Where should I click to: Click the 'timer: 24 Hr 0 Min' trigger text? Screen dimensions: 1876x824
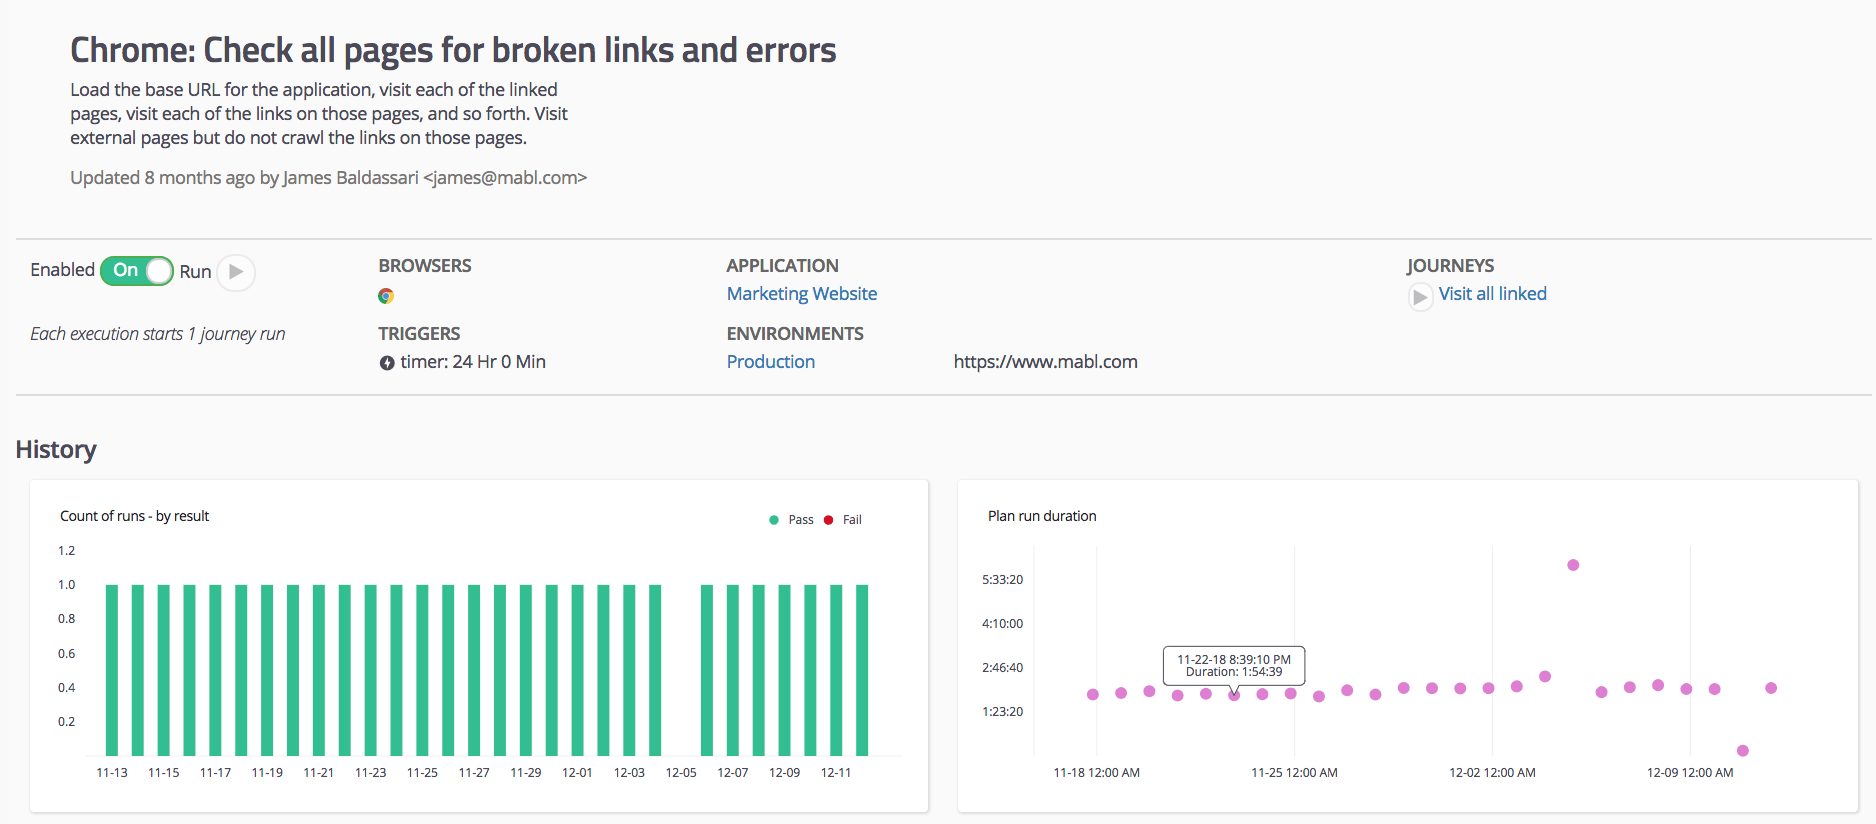click(473, 362)
